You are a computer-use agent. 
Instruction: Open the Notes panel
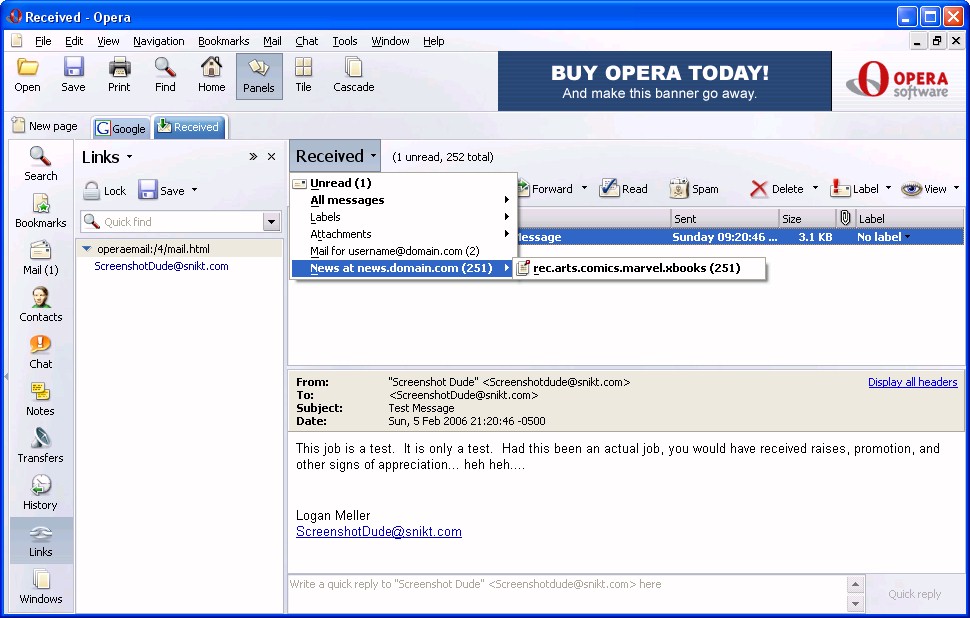40,400
